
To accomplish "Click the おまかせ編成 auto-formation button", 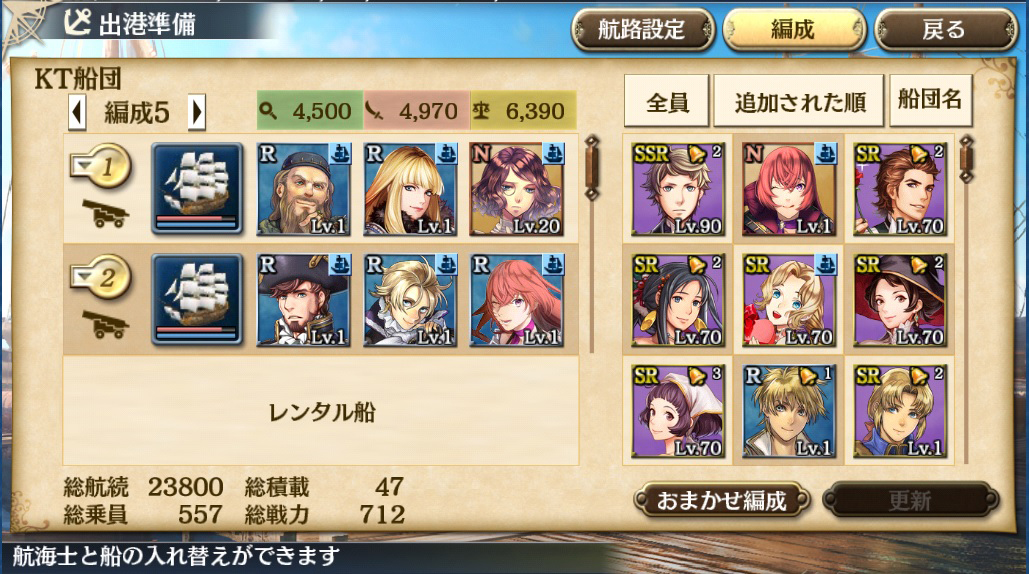I will [x=722, y=501].
